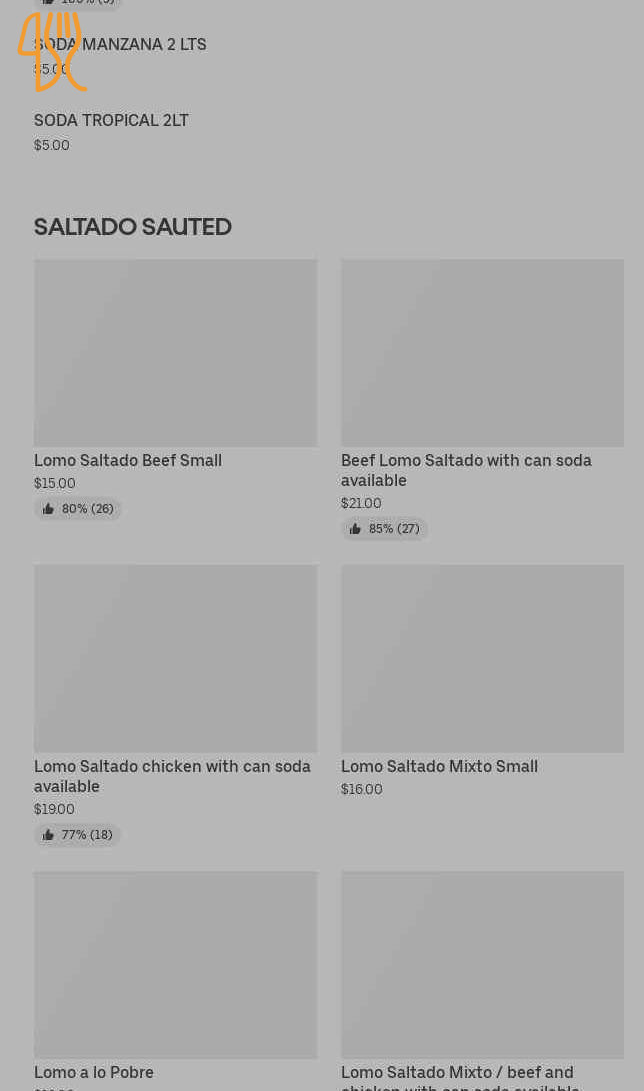Click the Lomo a lo Pobre title

(x=94, y=1073)
